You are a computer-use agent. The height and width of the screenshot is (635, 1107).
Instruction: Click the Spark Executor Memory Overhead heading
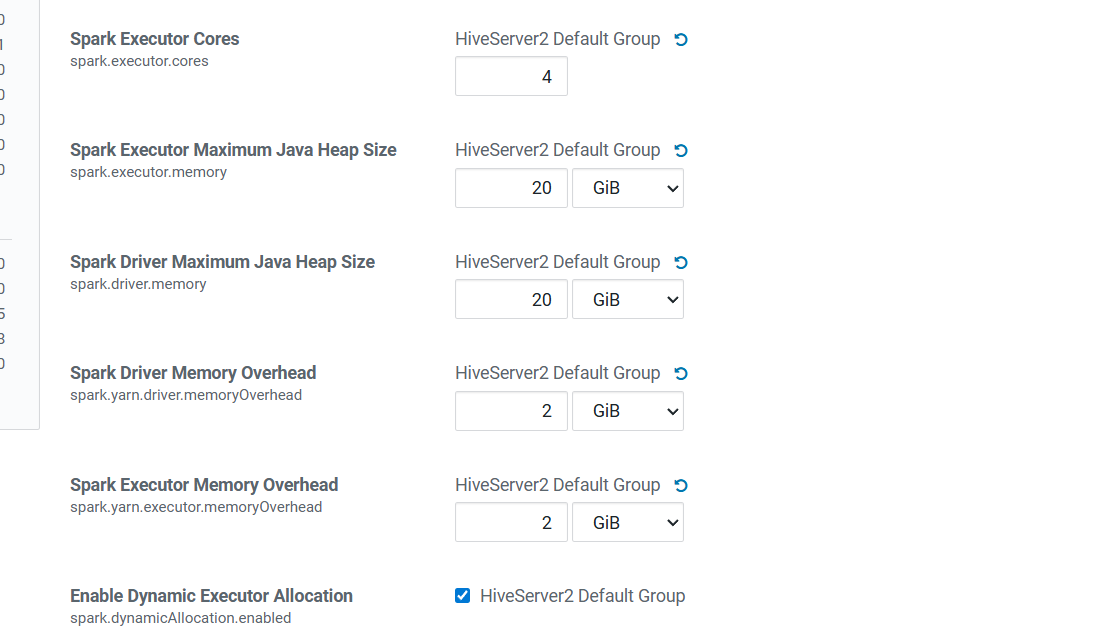click(x=204, y=485)
